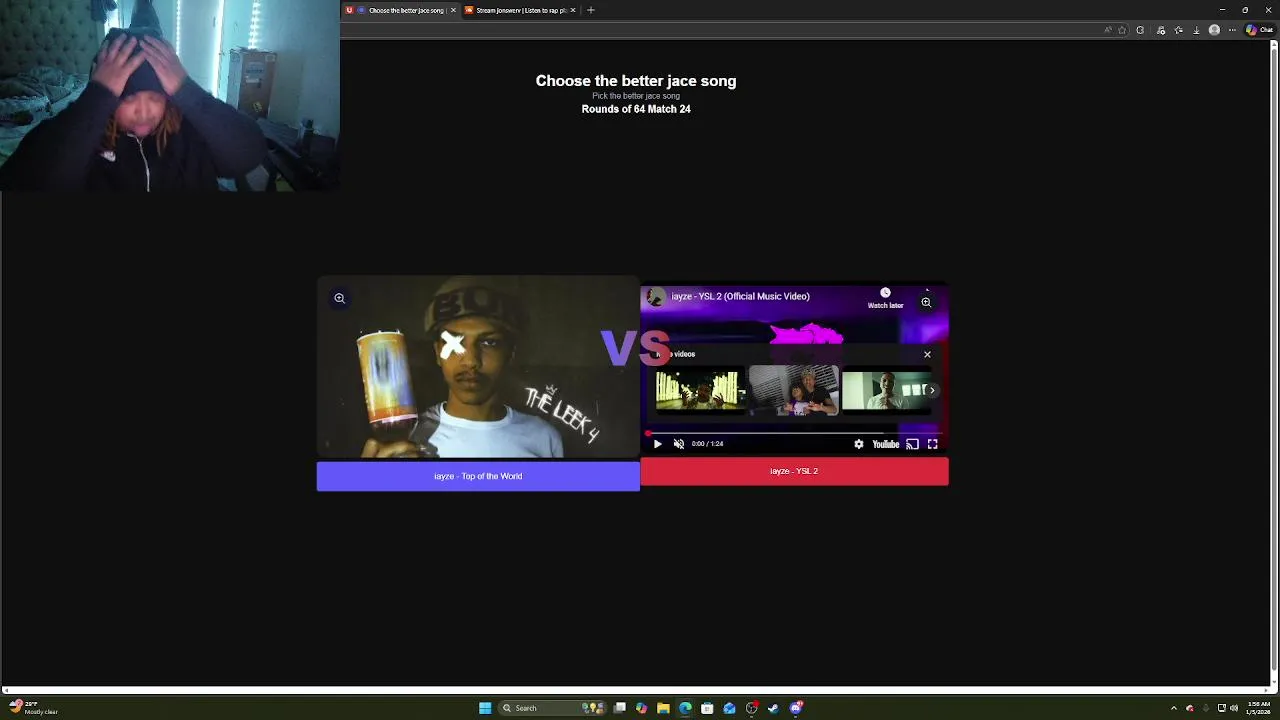
Task: Click the YouTube logo in player
Action: coord(886,444)
